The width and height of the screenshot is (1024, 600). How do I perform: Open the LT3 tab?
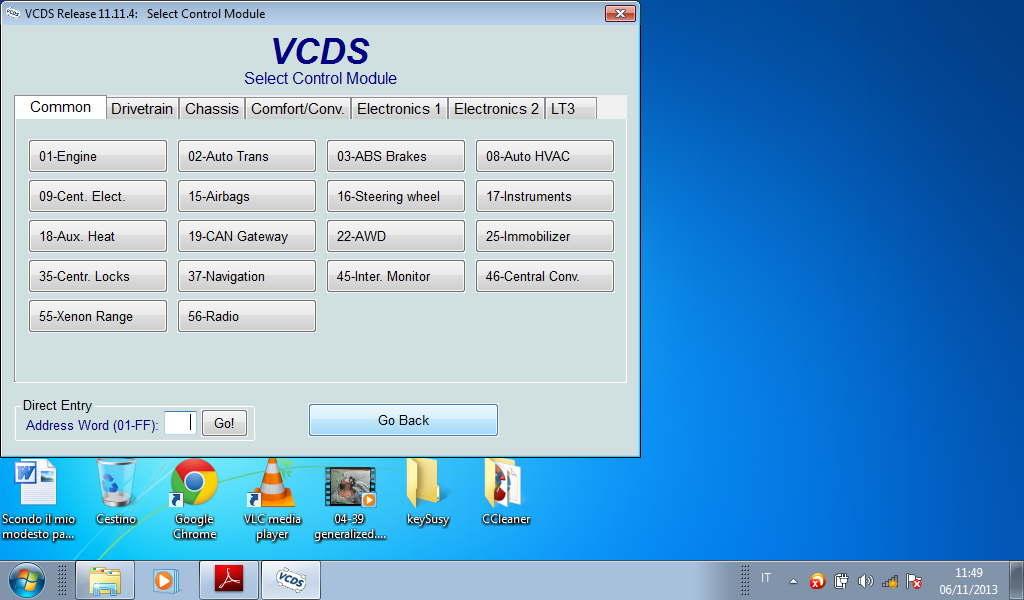[570, 108]
